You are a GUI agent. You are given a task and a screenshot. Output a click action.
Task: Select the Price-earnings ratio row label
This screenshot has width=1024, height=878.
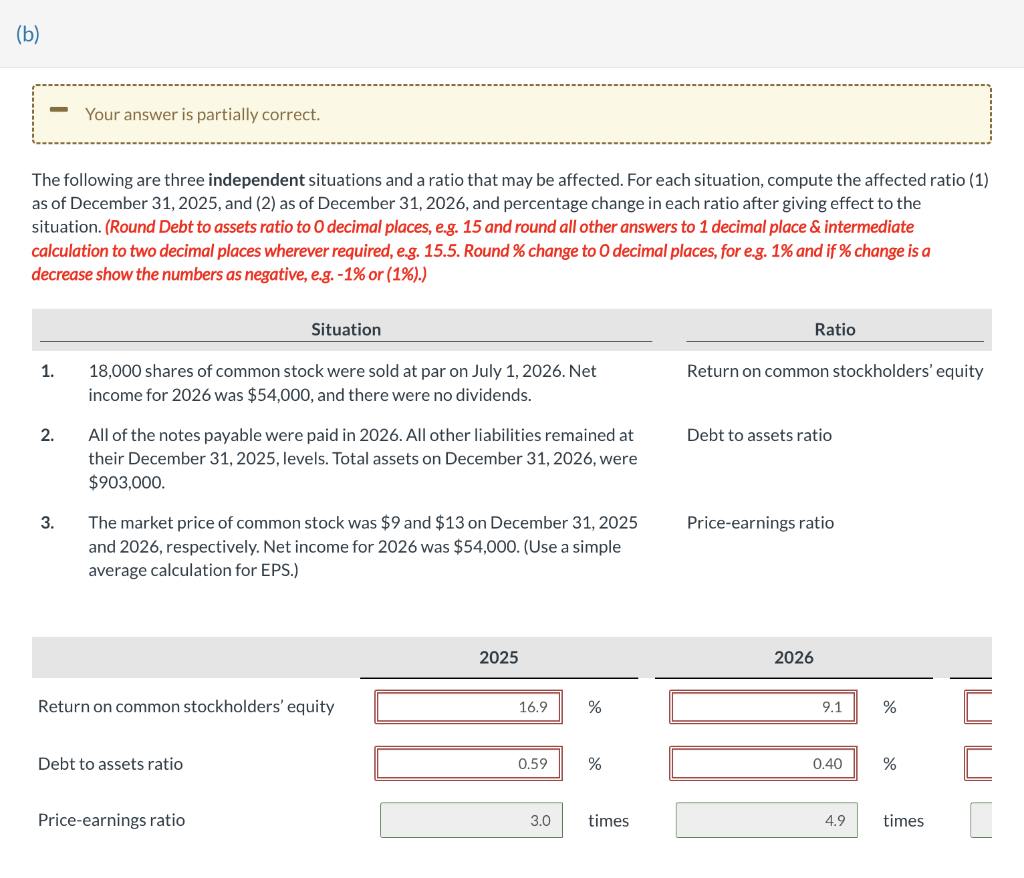[x=111, y=820]
